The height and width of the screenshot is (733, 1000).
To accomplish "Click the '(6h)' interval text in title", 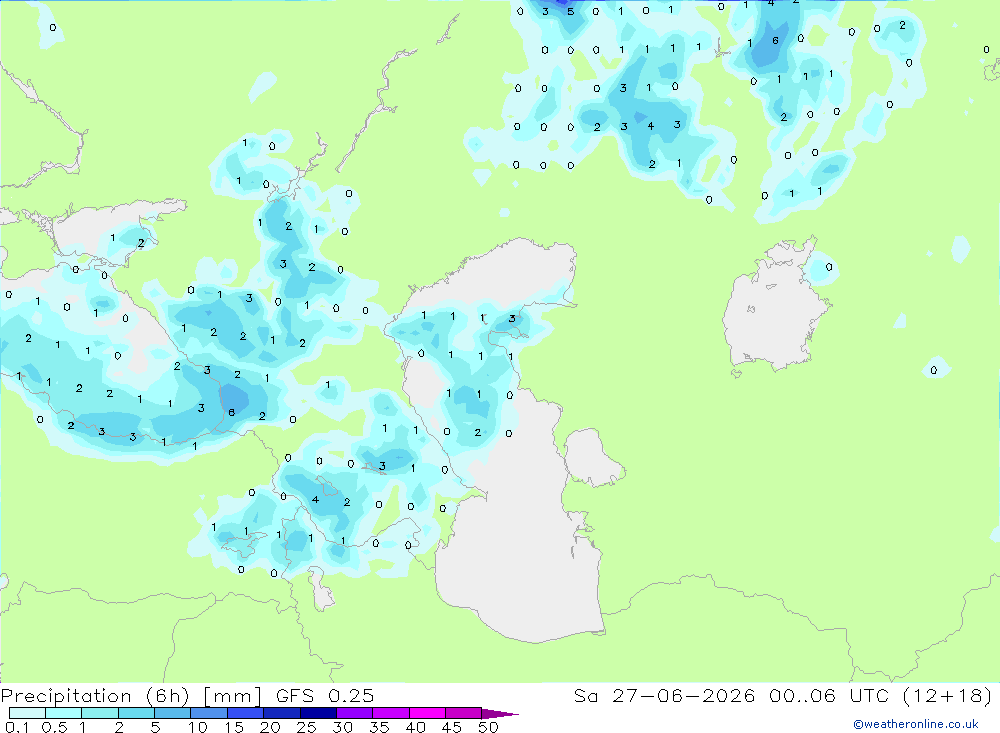I will coord(168,695).
